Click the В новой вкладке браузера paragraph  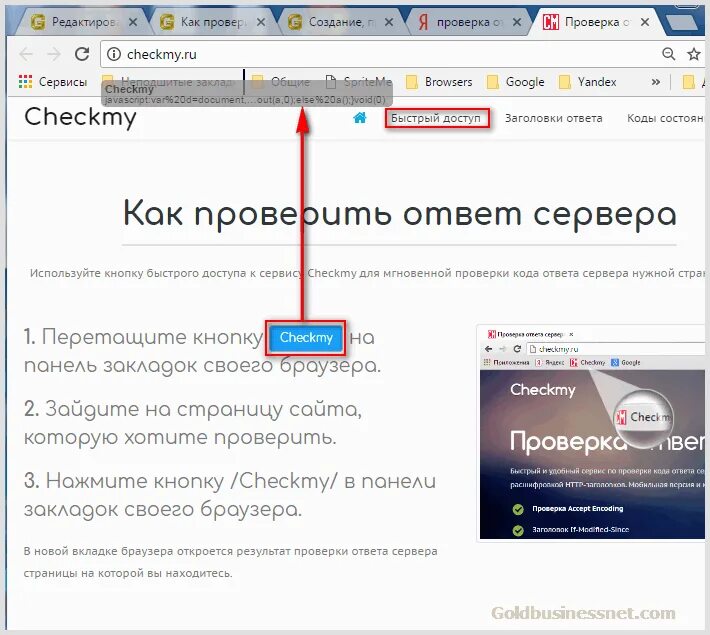pos(230,562)
